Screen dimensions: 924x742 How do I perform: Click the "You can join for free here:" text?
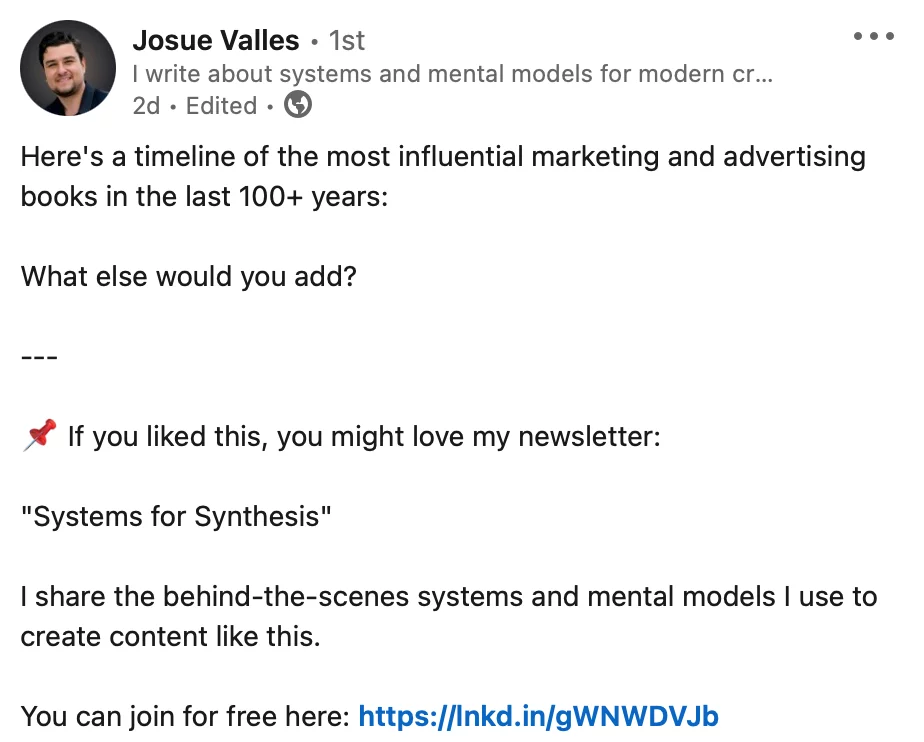(186, 717)
